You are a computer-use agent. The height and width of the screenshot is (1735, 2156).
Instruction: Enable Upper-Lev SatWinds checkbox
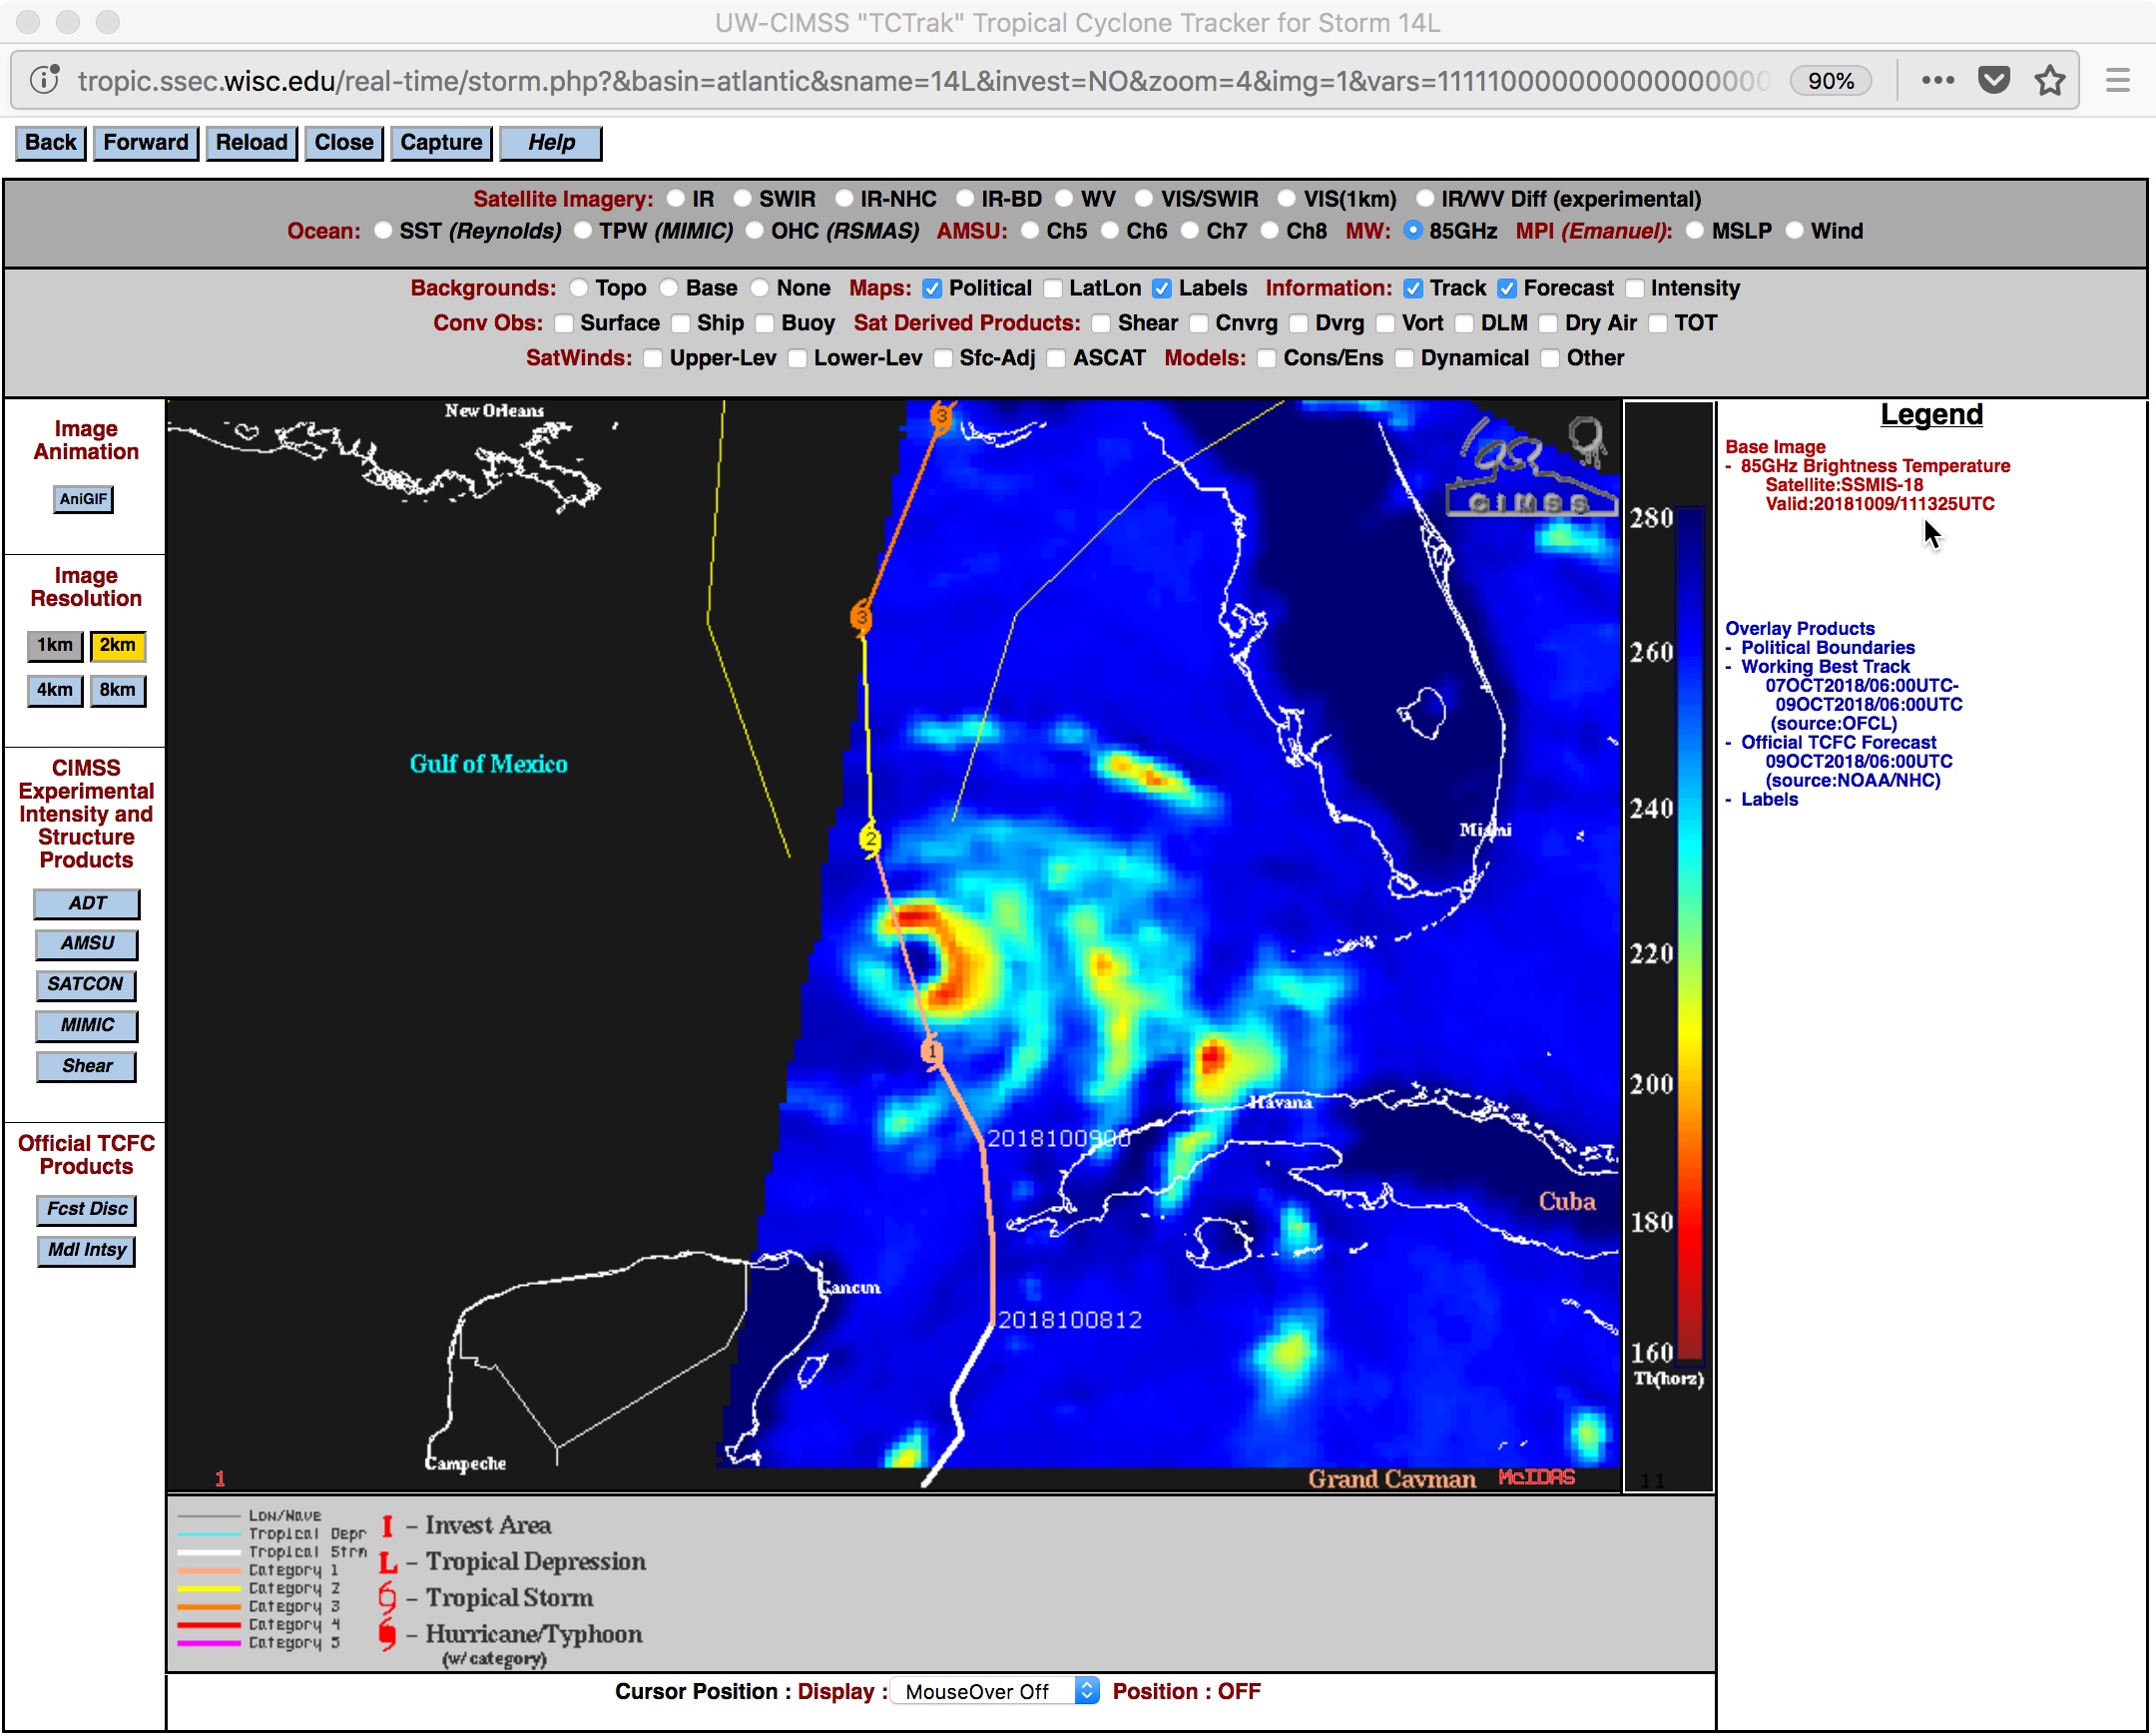653,359
